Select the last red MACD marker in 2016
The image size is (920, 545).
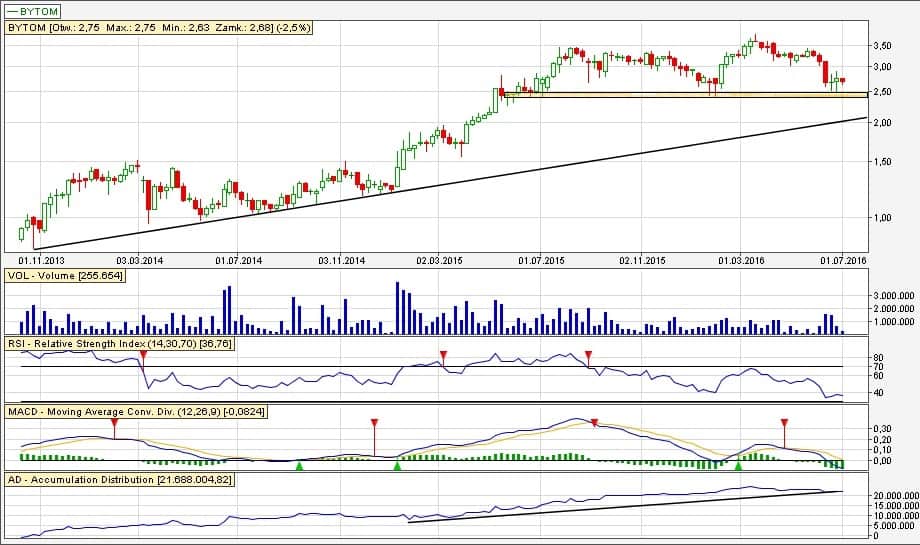(784, 423)
